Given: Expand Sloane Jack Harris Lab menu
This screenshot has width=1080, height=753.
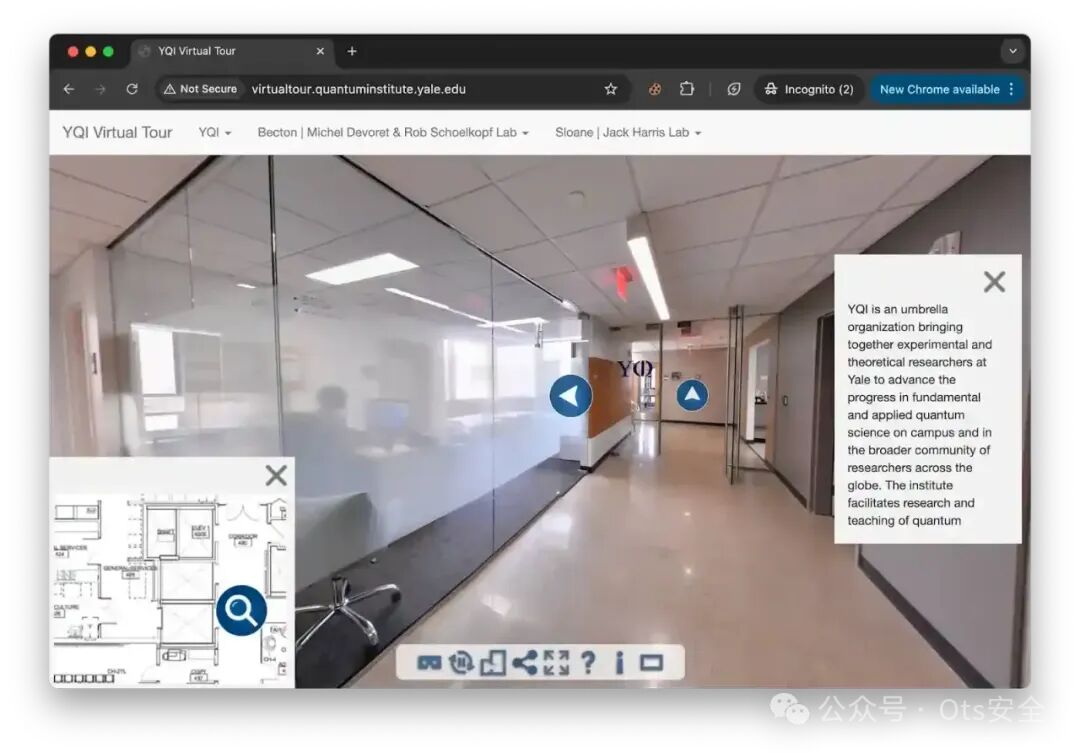Looking at the screenshot, I should click(x=628, y=132).
